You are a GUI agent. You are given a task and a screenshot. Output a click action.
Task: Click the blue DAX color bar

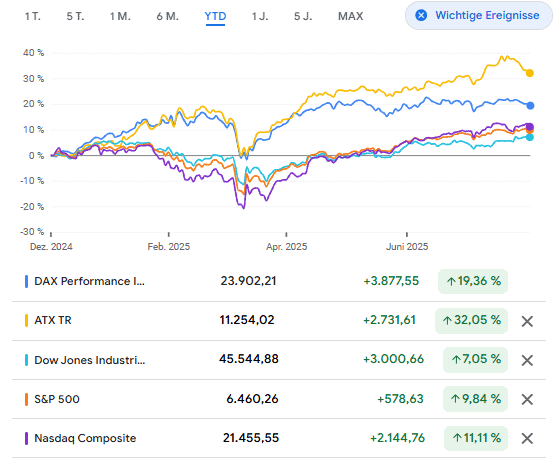click(x=26, y=281)
